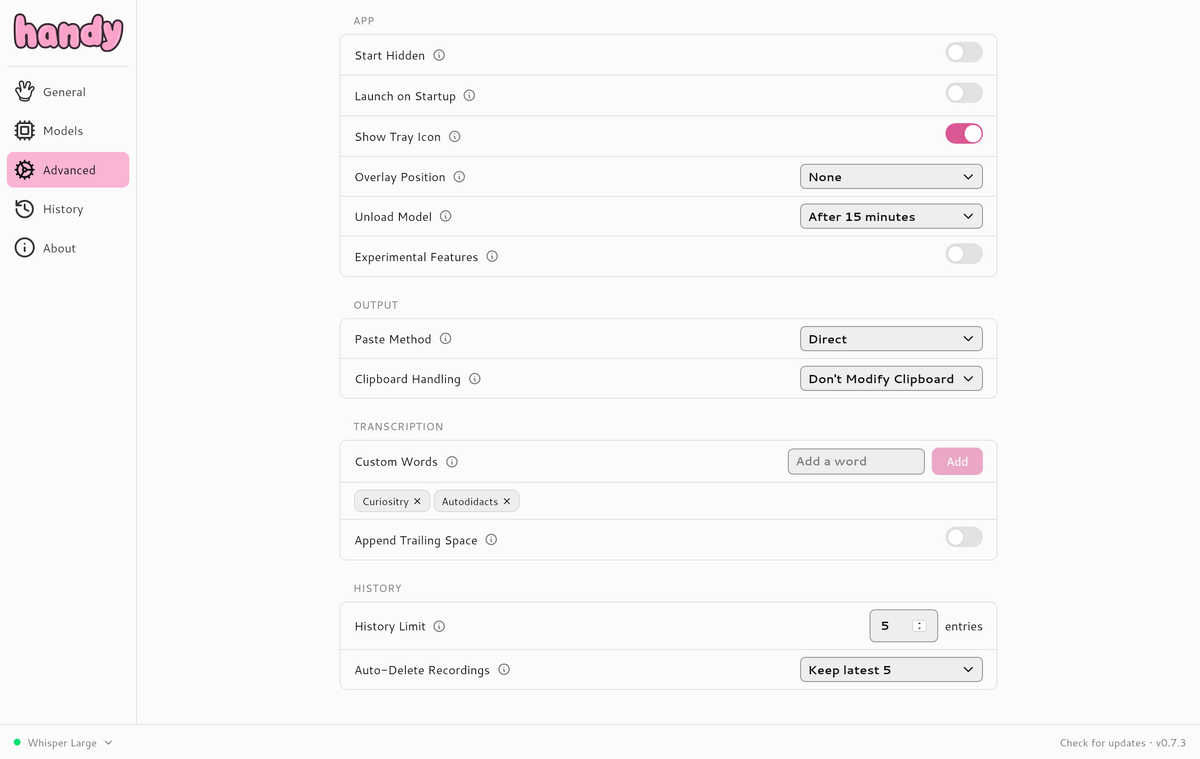Expand the Unload Model dropdown
This screenshot has width=1200, height=759.
[x=890, y=217]
